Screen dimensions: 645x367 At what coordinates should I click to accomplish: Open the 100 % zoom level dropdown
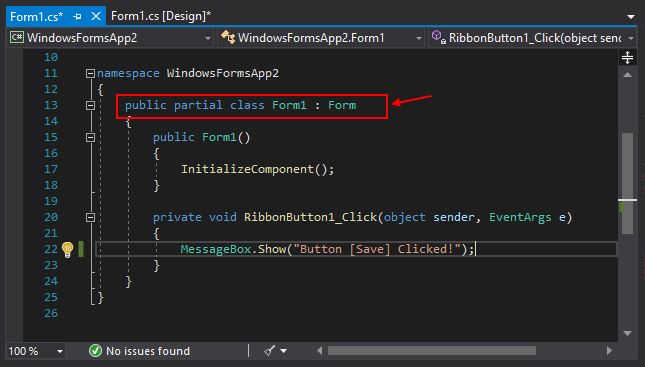click(36, 351)
